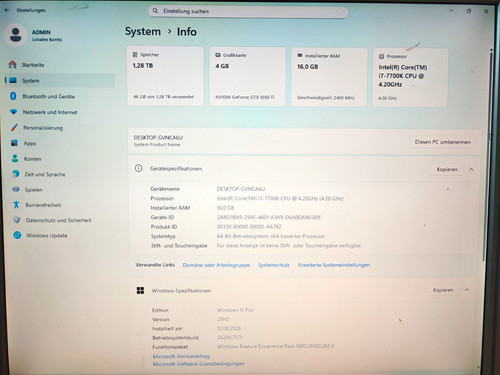Click the Apps icon in sidebar
500x375 pixels.
(x=14, y=143)
